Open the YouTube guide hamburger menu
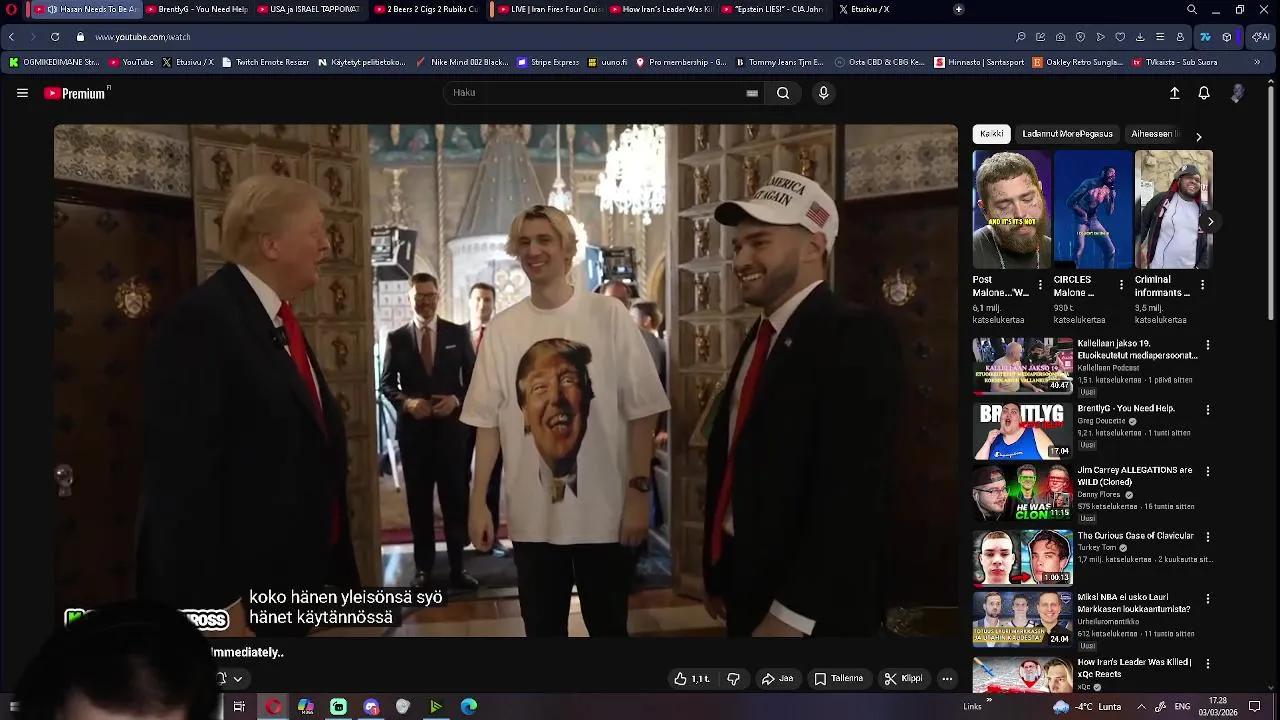This screenshot has width=1280, height=720. pyautogui.click(x=22, y=93)
